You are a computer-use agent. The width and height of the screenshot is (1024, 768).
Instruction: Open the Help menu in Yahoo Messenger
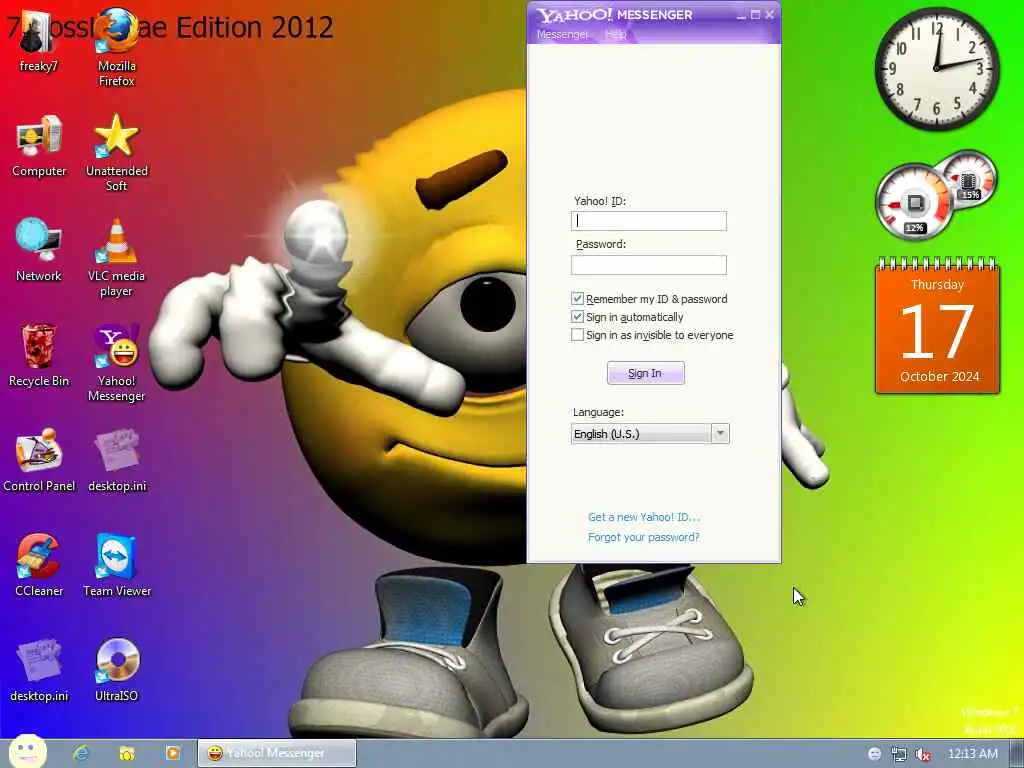click(615, 34)
